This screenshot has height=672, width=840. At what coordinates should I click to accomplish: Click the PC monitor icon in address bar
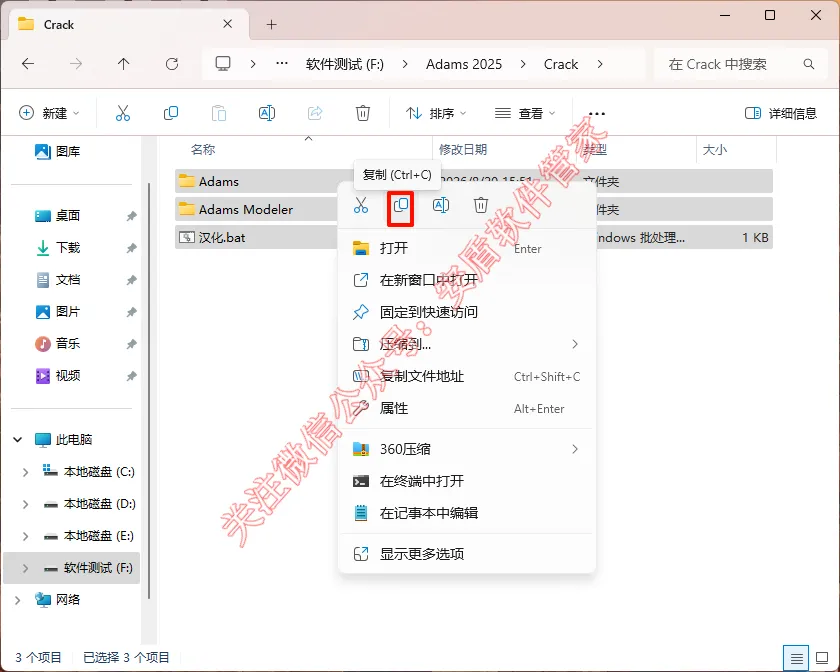[223, 64]
